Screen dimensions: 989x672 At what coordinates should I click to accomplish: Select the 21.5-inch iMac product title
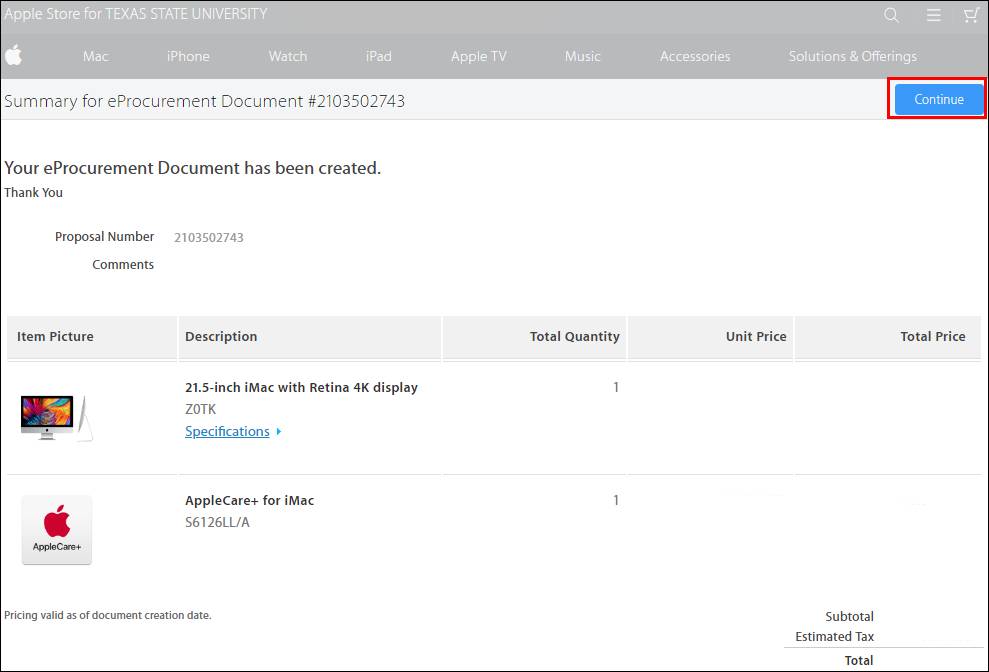(x=301, y=387)
